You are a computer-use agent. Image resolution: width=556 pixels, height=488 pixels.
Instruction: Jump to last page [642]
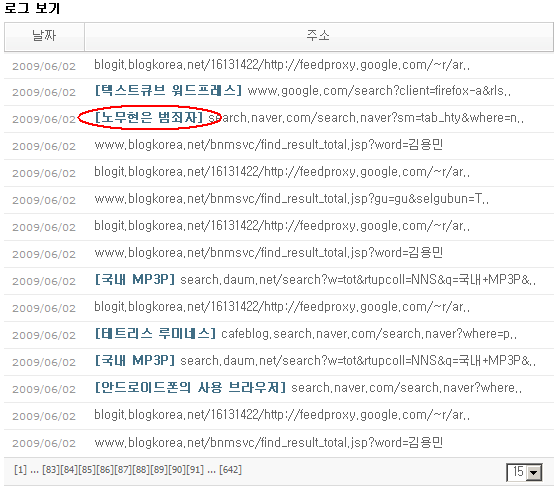[x=230, y=470]
